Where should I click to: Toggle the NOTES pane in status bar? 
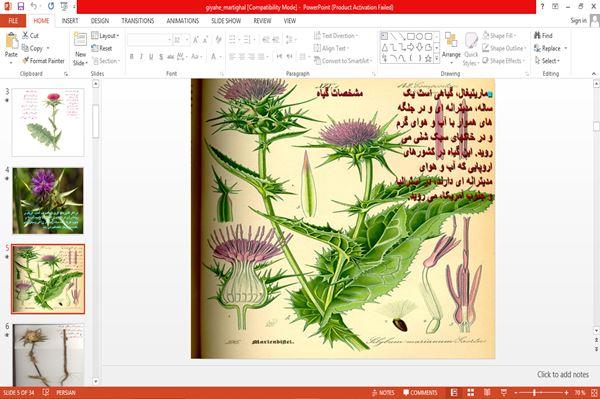383,392
